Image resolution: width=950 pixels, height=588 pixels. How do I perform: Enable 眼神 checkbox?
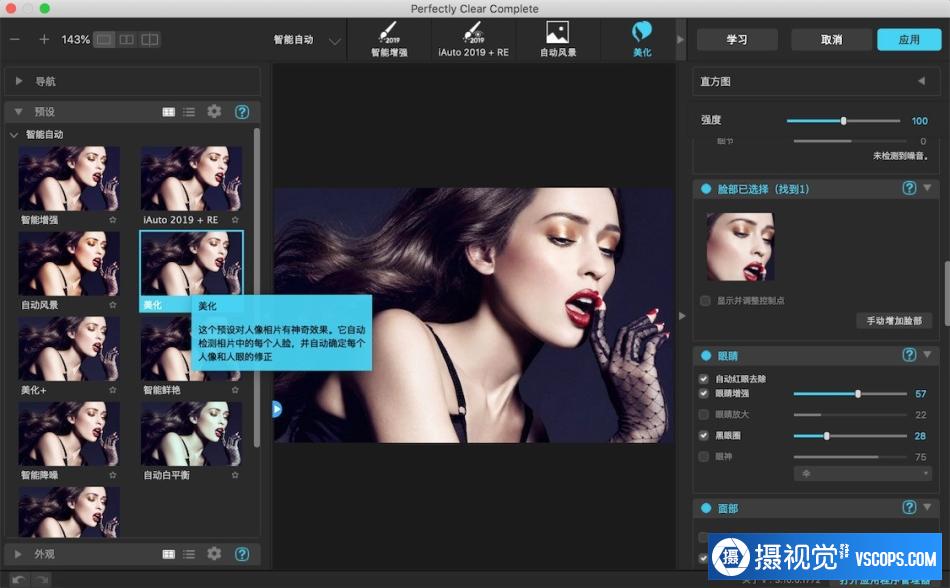click(x=703, y=457)
